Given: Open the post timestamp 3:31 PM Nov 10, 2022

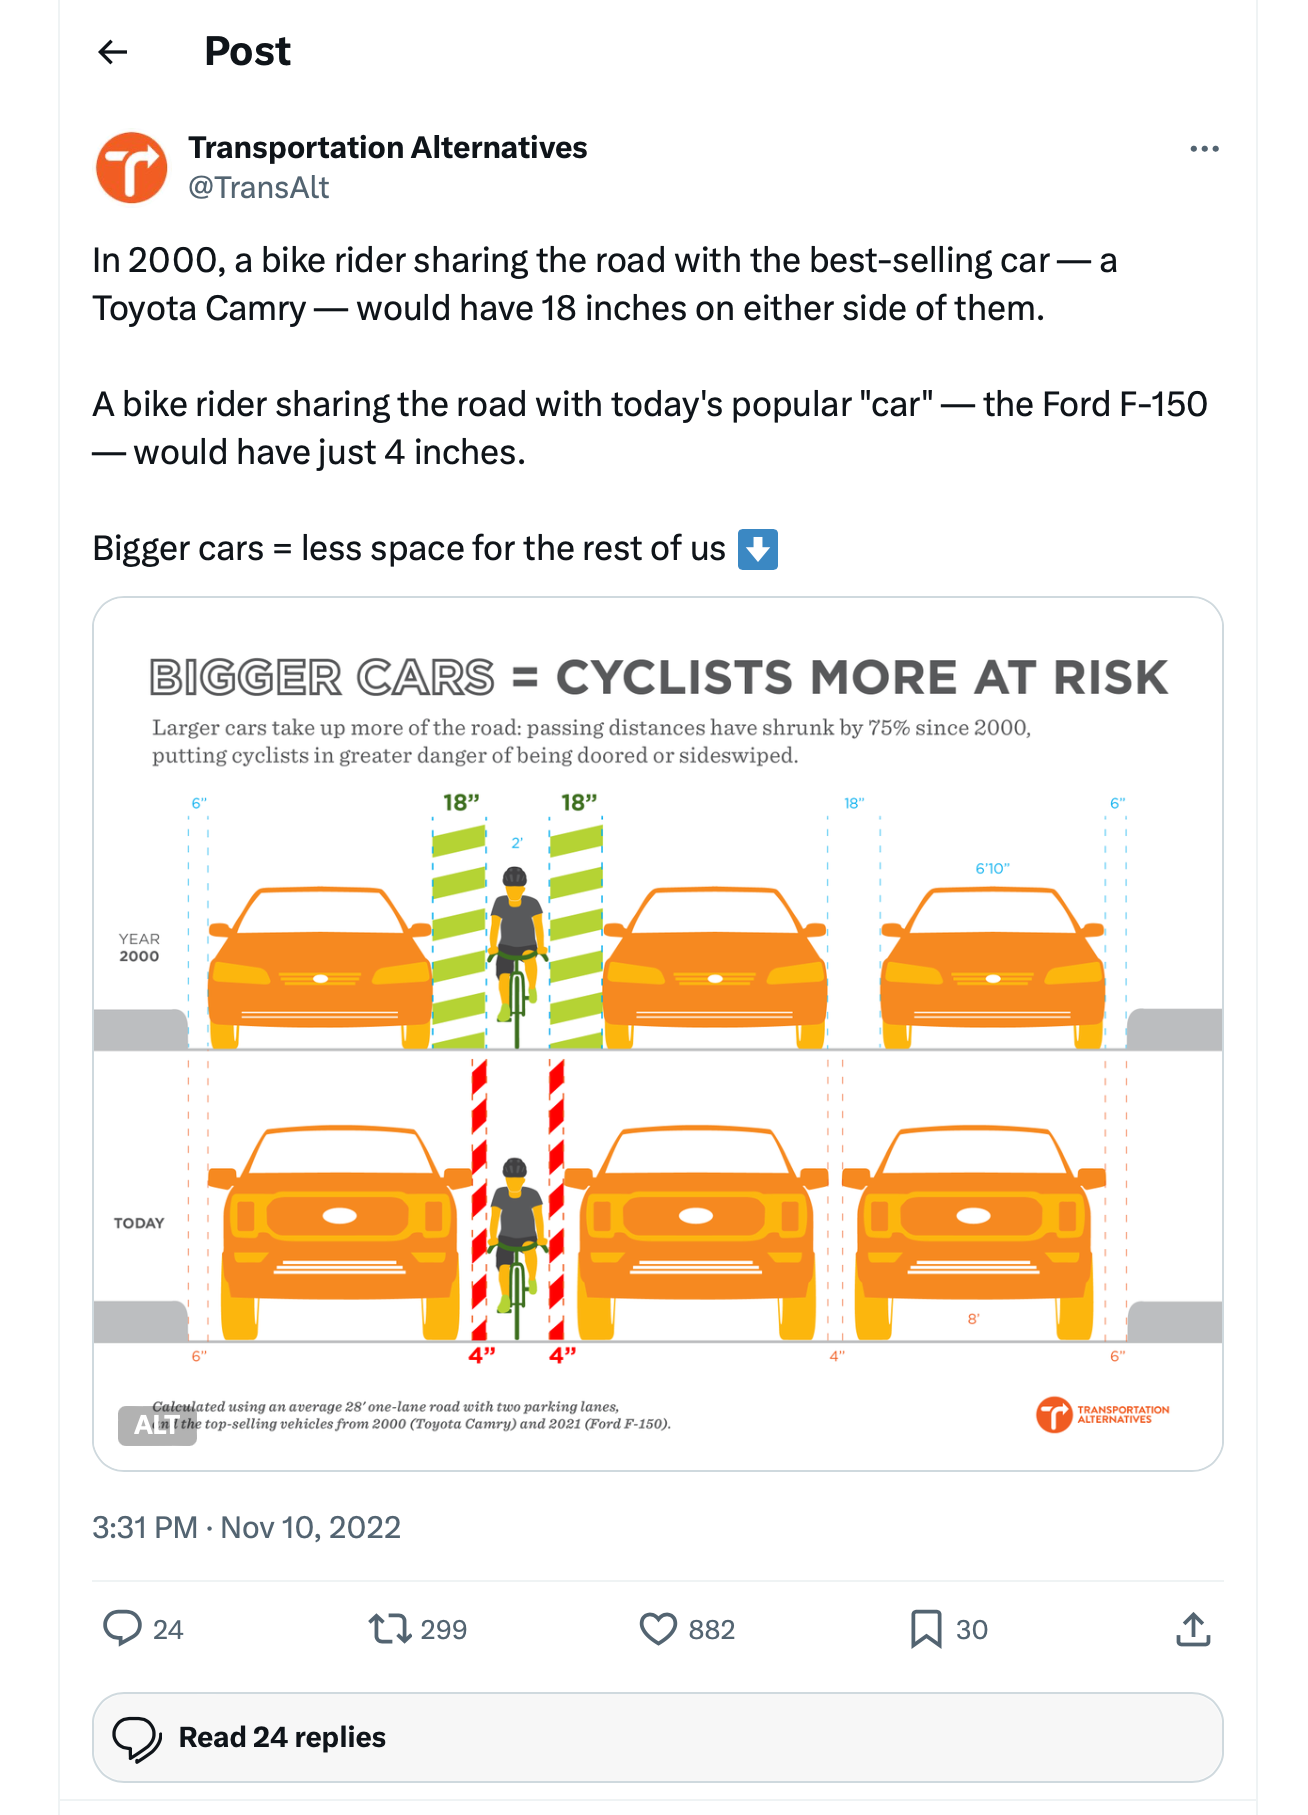Looking at the screenshot, I should click(246, 1527).
